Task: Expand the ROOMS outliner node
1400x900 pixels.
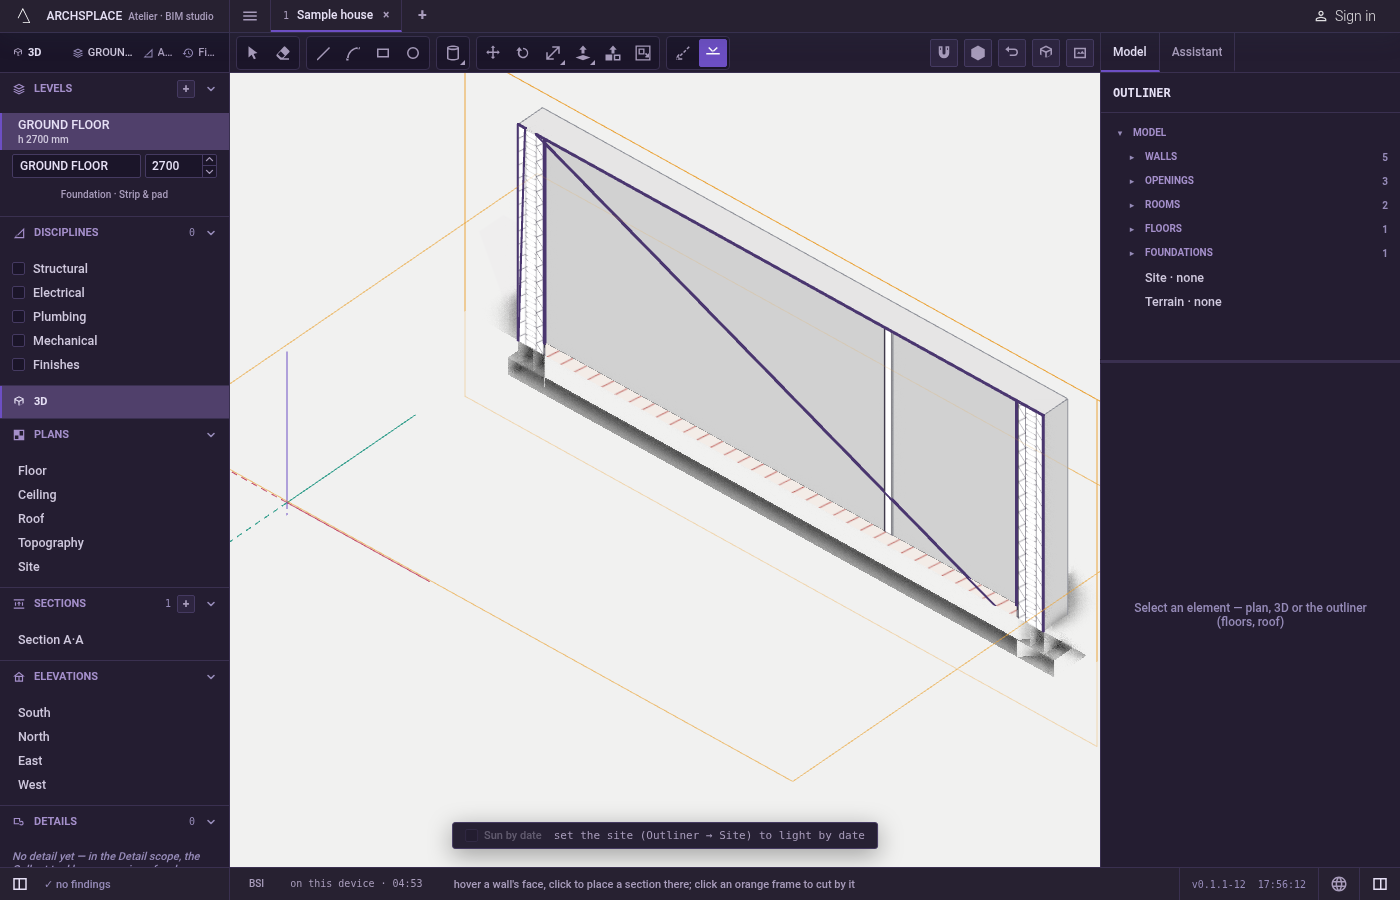Action: coord(1132,205)
